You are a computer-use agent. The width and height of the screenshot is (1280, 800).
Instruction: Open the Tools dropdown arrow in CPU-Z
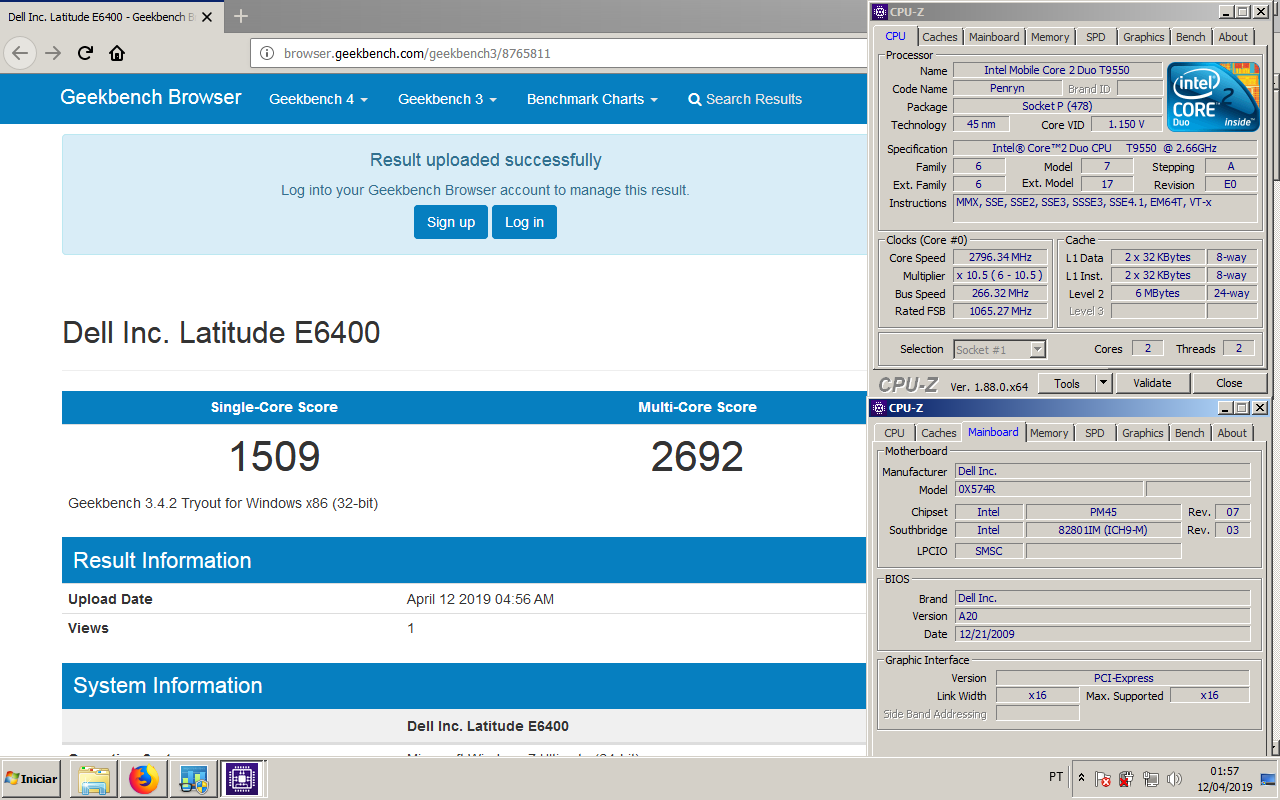click(x=1103, y=383)
